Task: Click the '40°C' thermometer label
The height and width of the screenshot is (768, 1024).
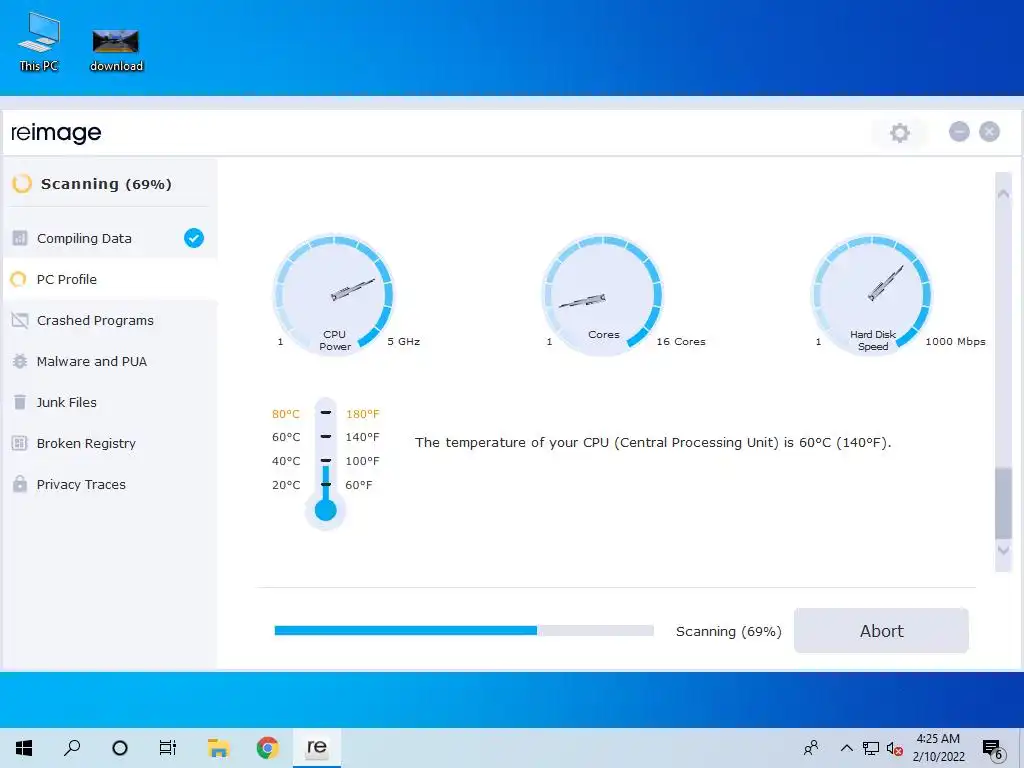Action: (x=286, y=461)
